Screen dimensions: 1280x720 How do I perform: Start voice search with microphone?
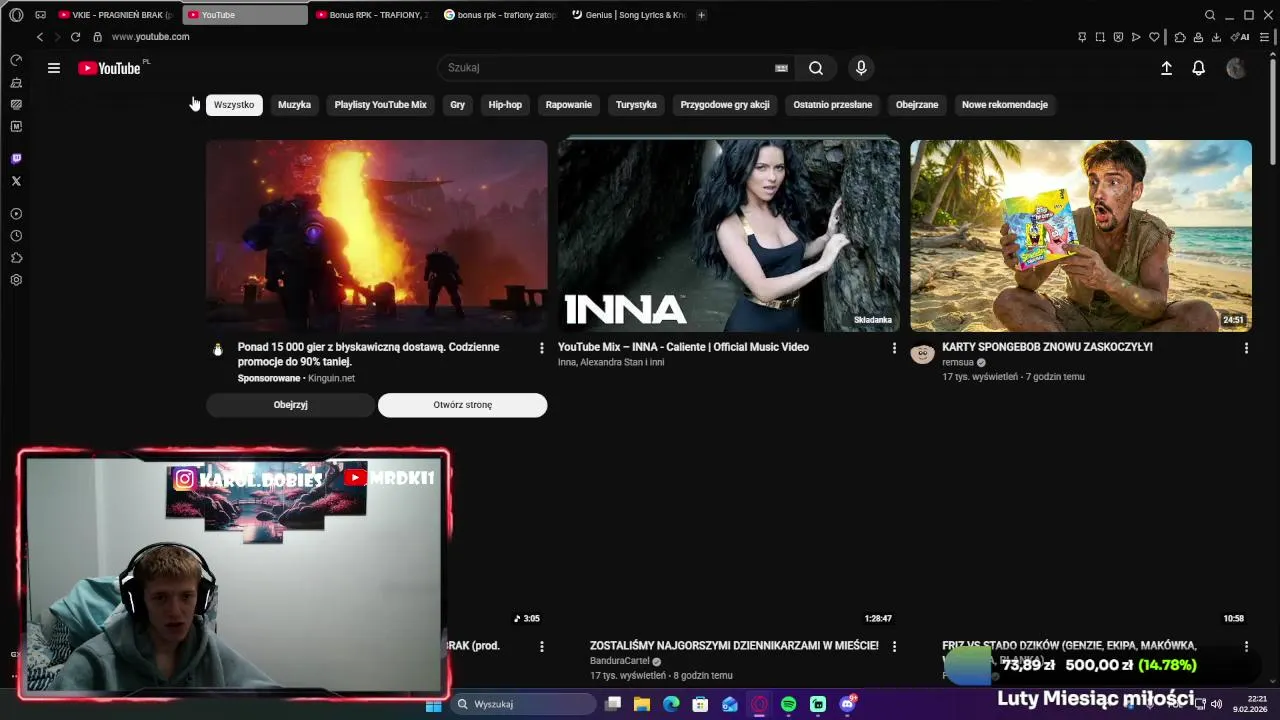[x=861, y=68]
